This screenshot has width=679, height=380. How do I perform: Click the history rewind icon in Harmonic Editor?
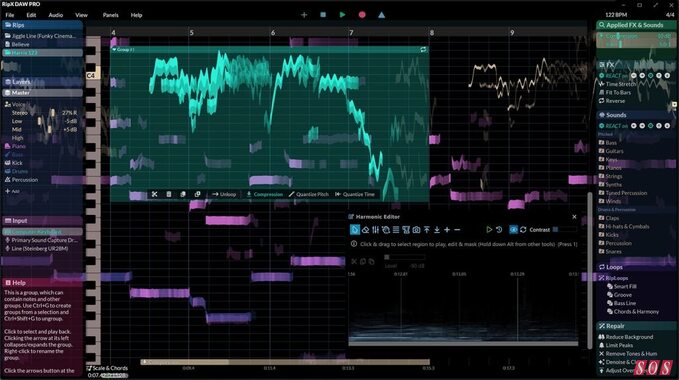499,230
